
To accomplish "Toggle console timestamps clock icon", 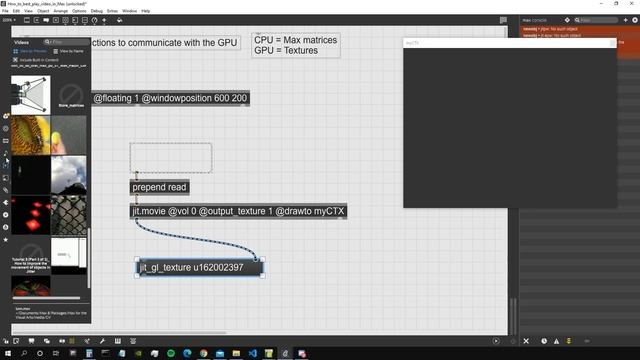I will [544, 341].
